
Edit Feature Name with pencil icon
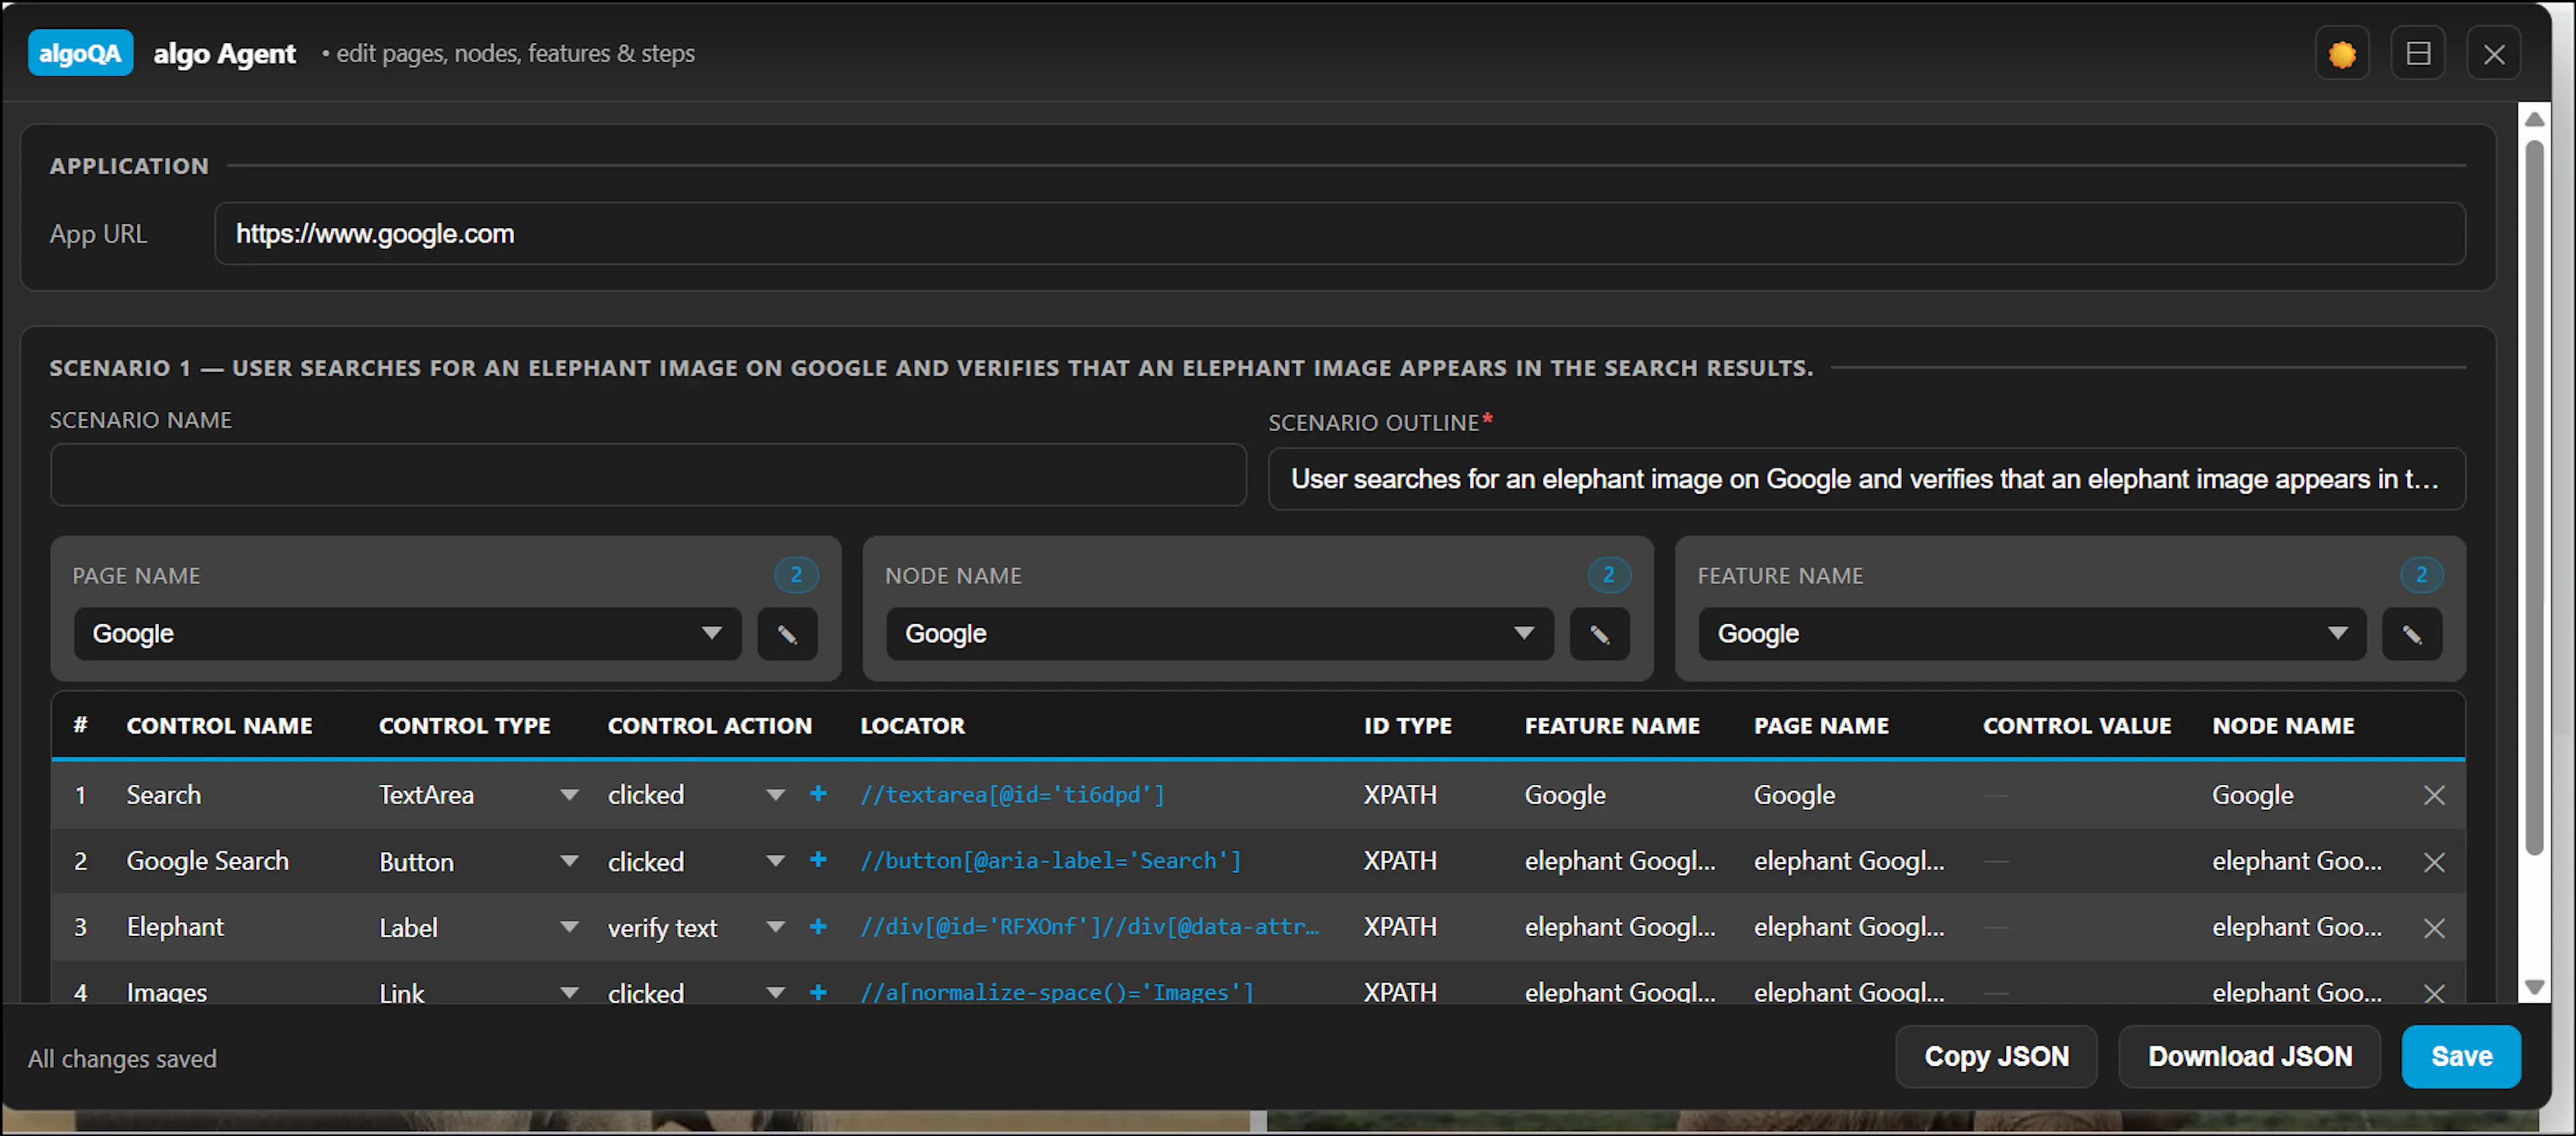point(2411,634)
